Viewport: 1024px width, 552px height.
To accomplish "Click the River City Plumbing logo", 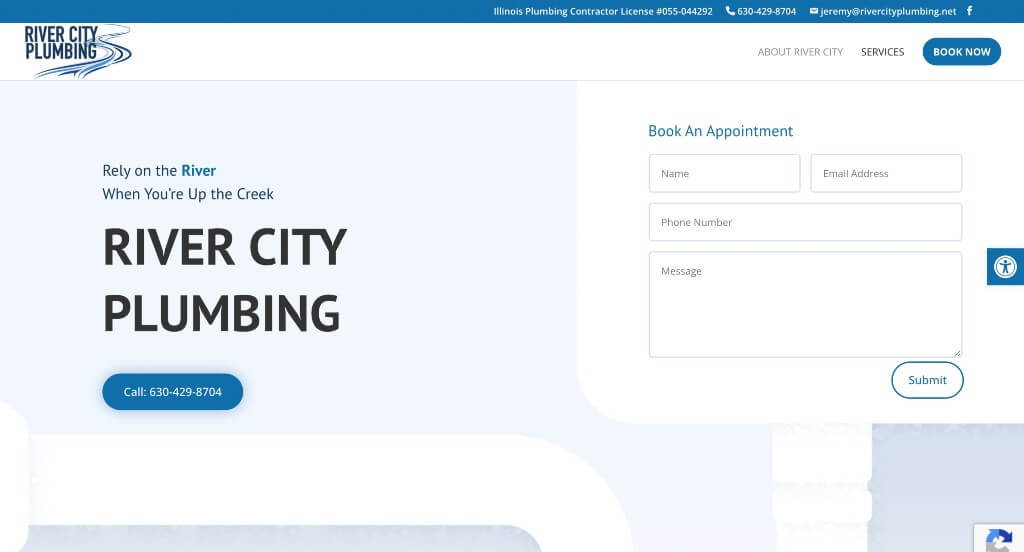I will (78, 52).
